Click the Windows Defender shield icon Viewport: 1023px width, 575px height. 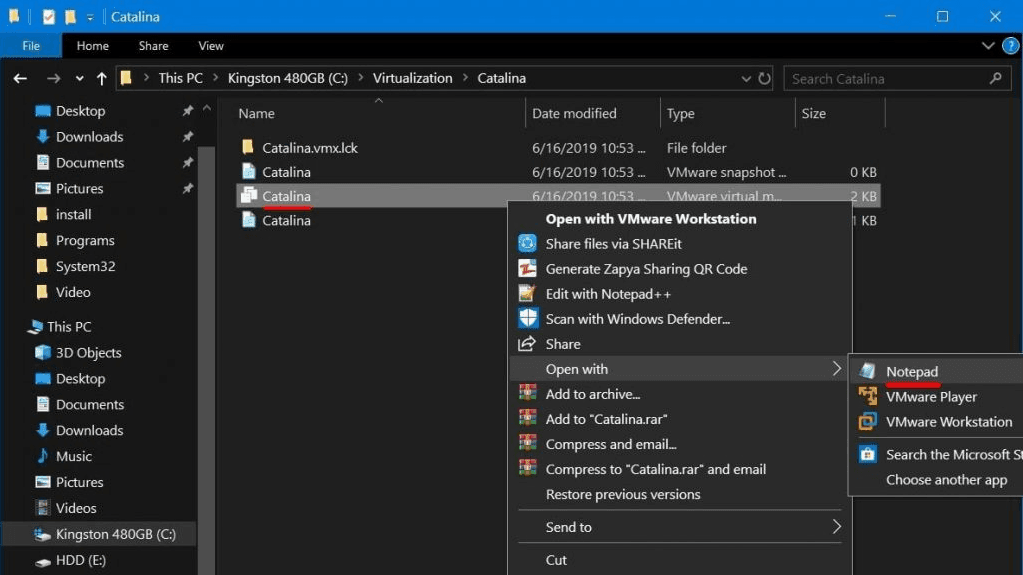pos(527,319)
